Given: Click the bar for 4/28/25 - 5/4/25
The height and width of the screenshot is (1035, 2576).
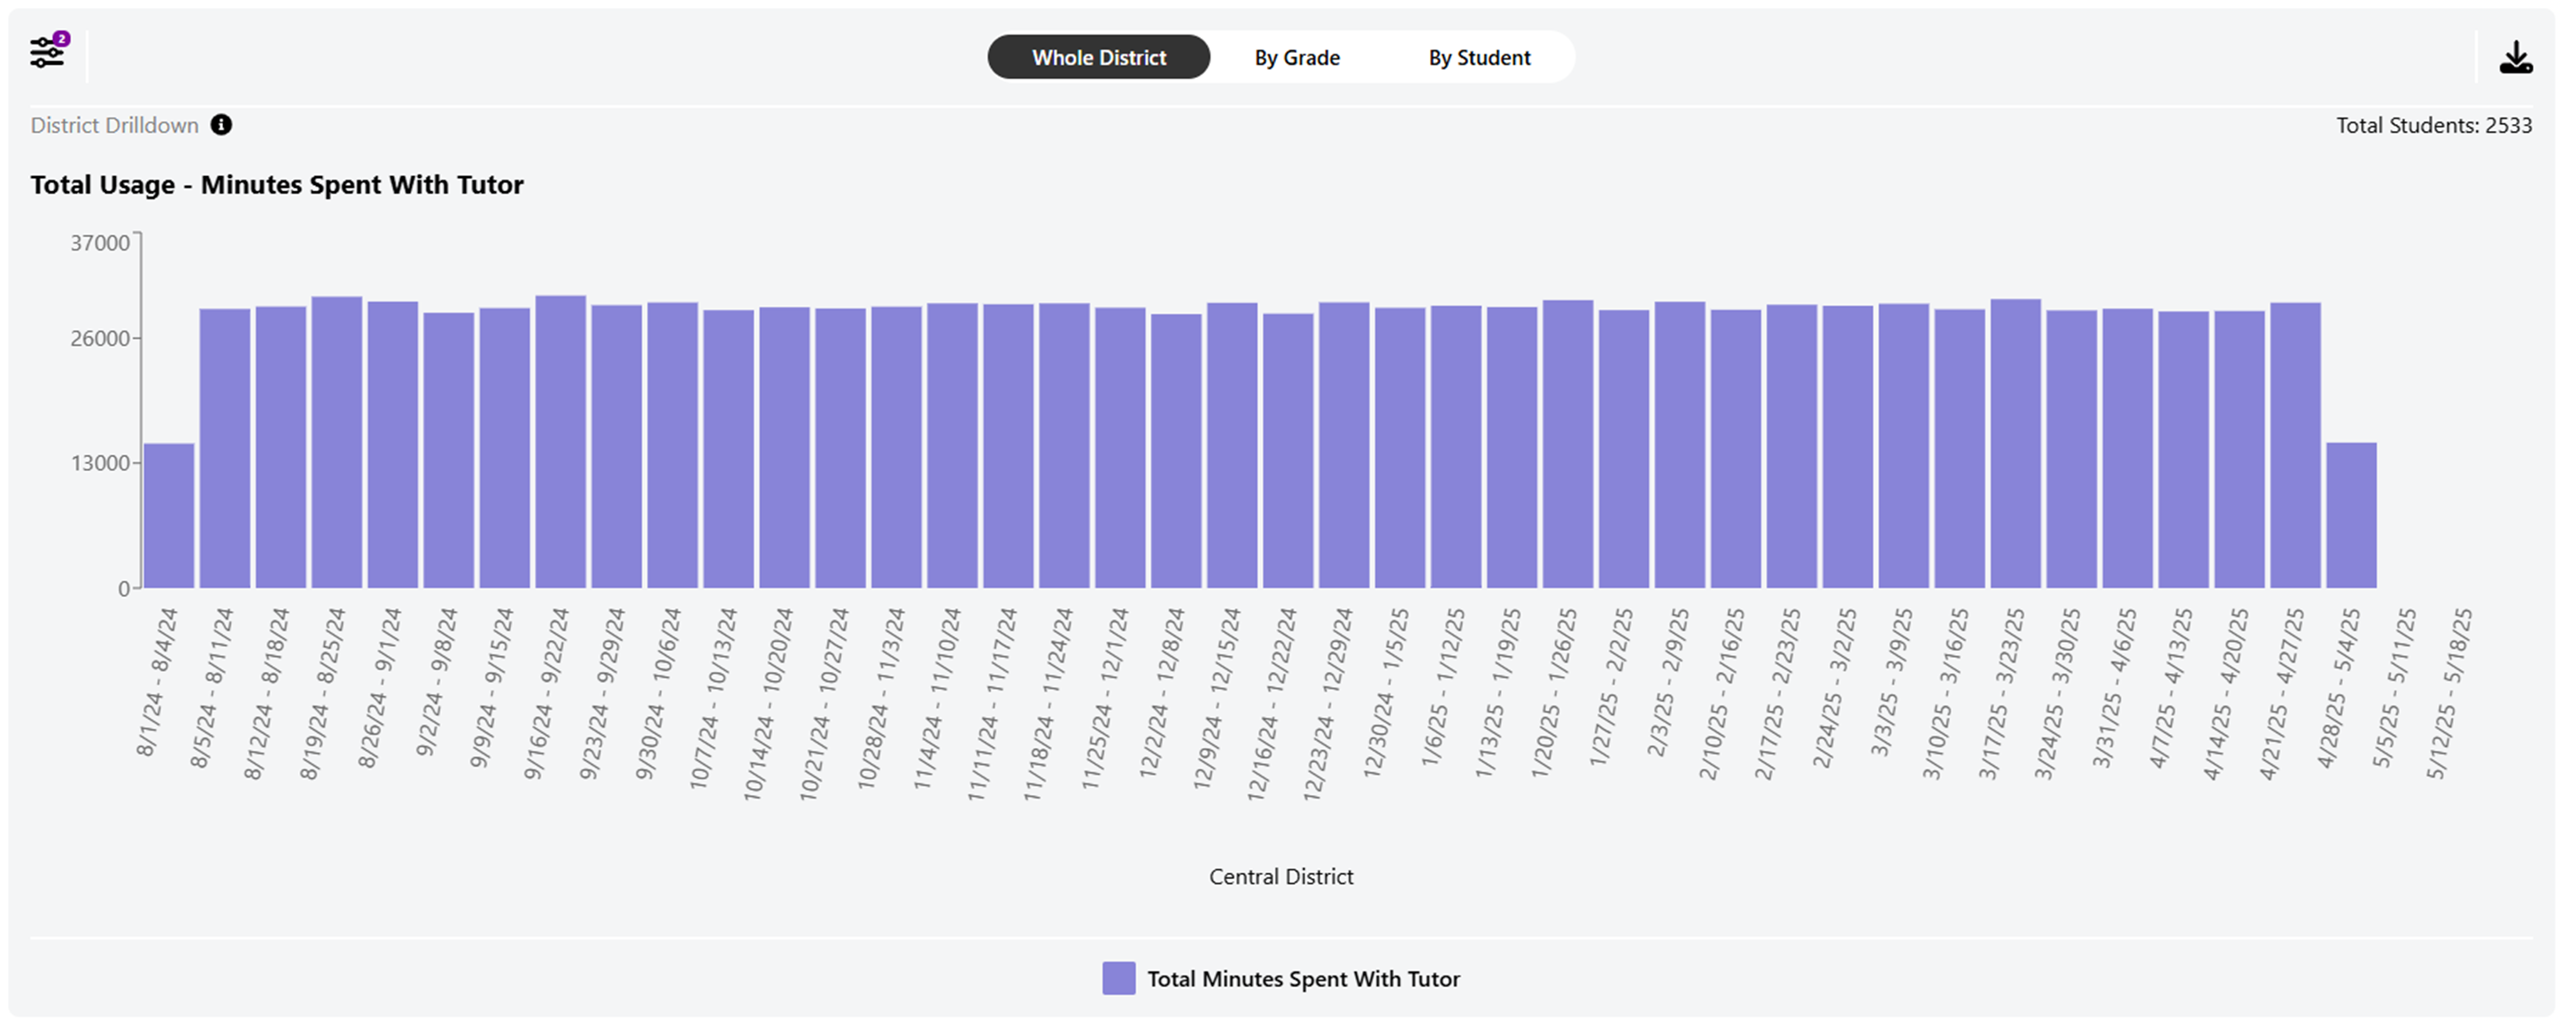Looking at the screenshot, I should click(2351, 515).
